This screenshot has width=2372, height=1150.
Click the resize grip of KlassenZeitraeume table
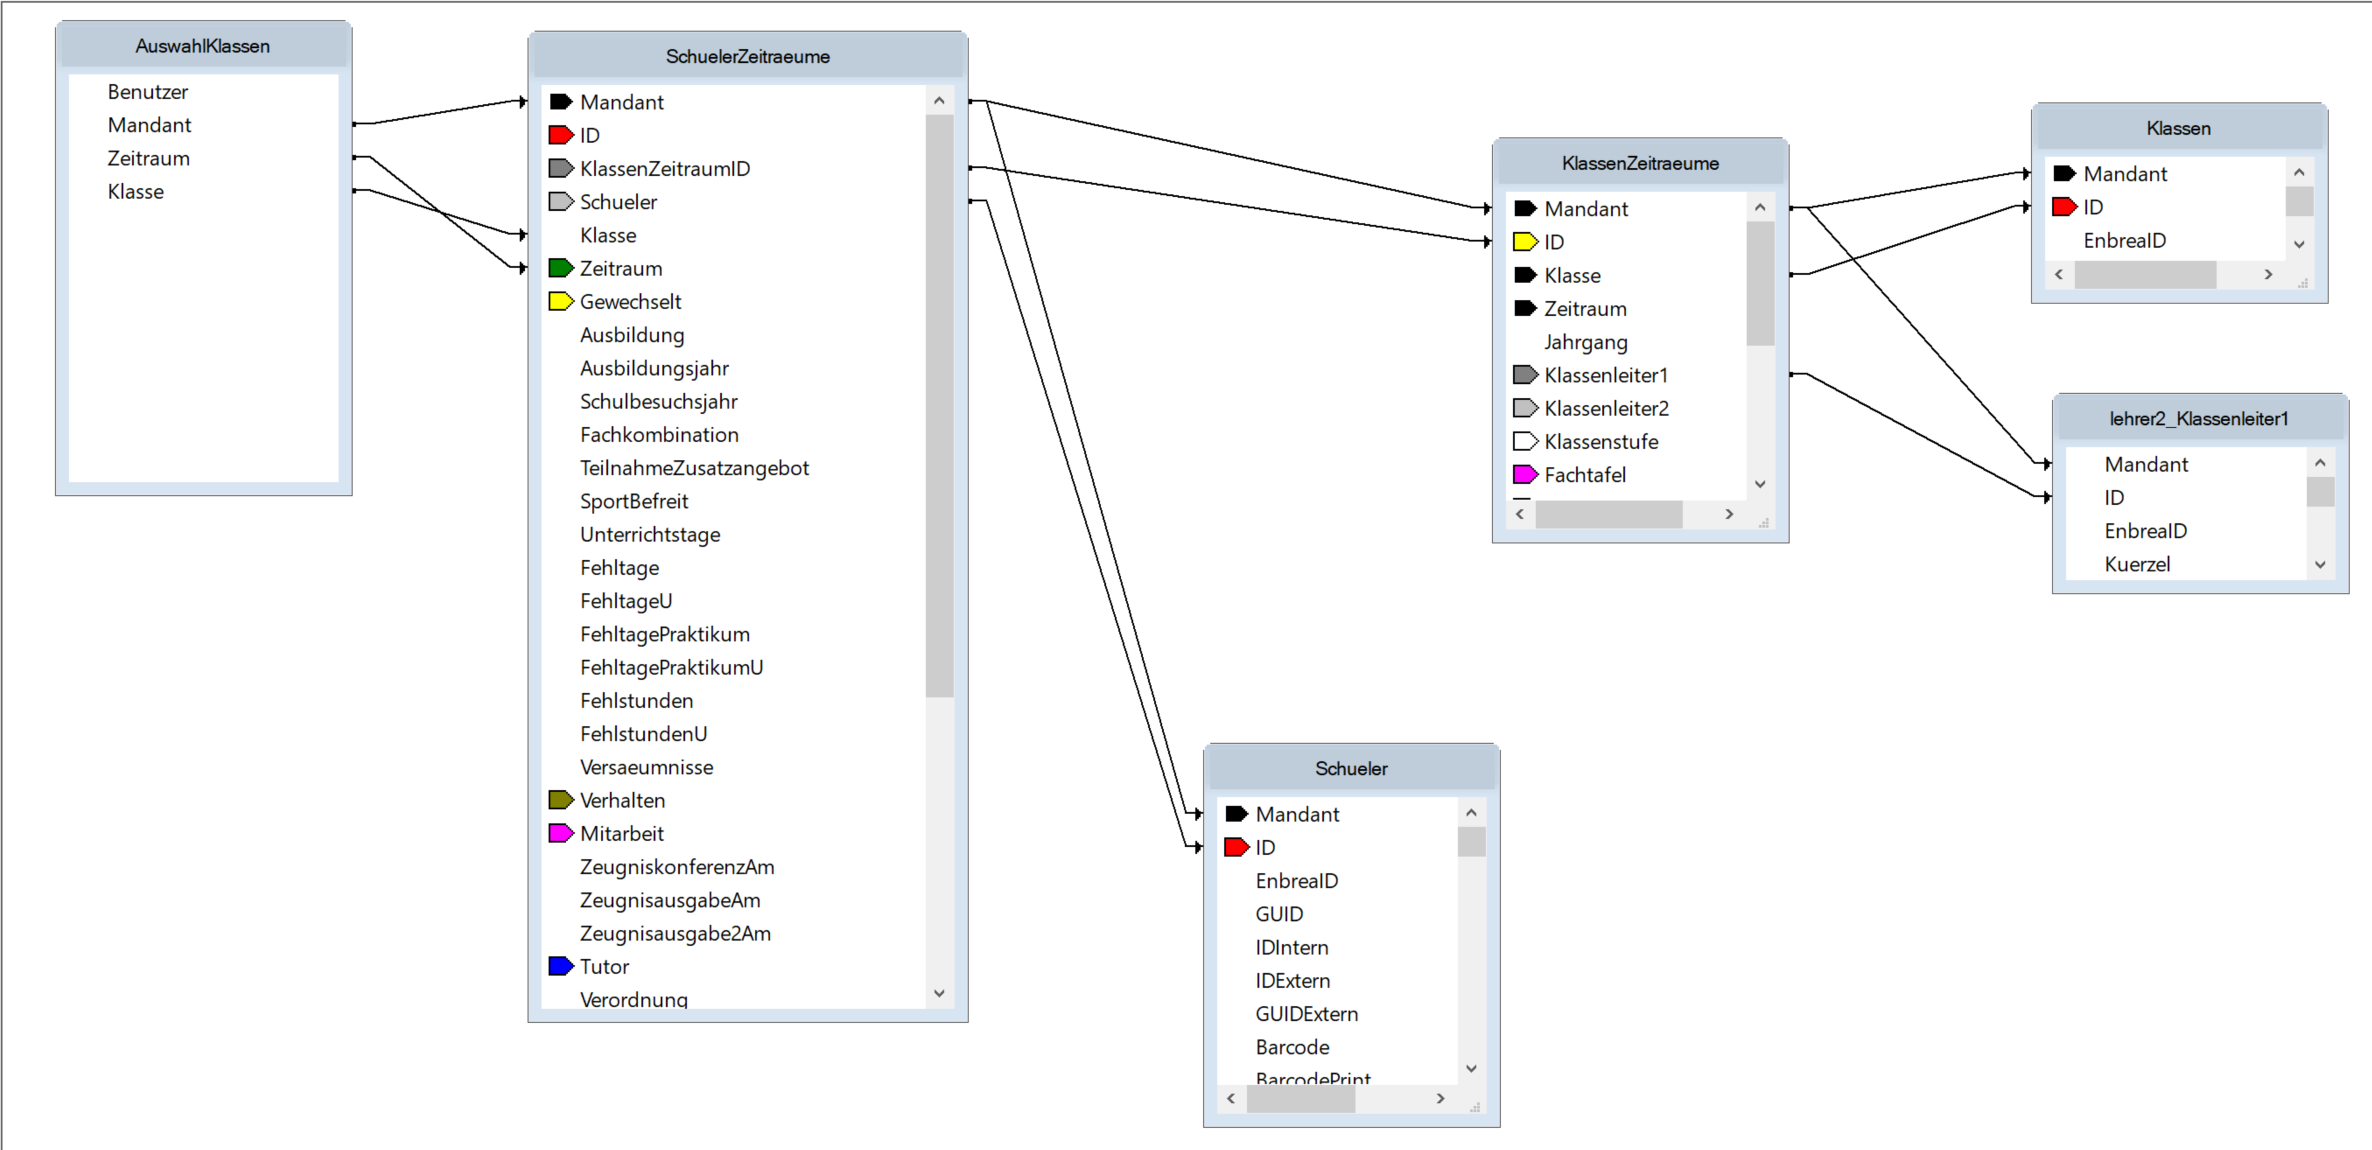tap(1763, 522)
